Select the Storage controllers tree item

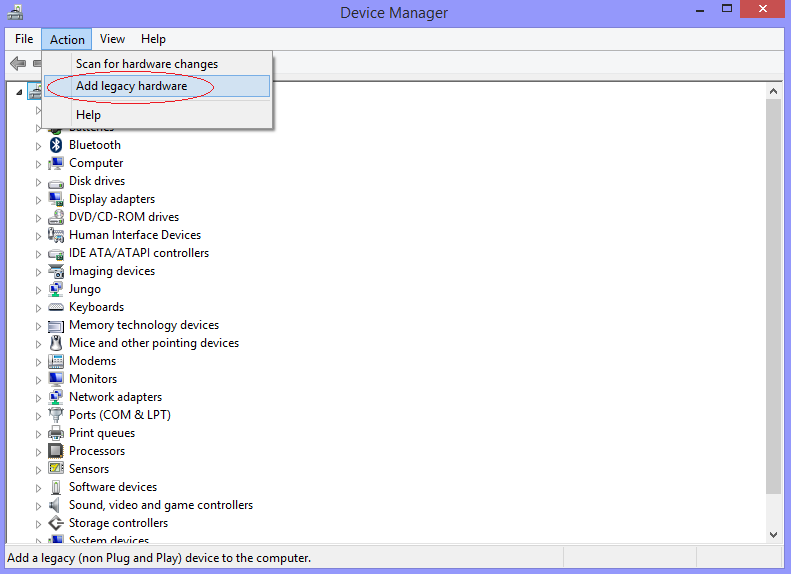click(118, 523)
